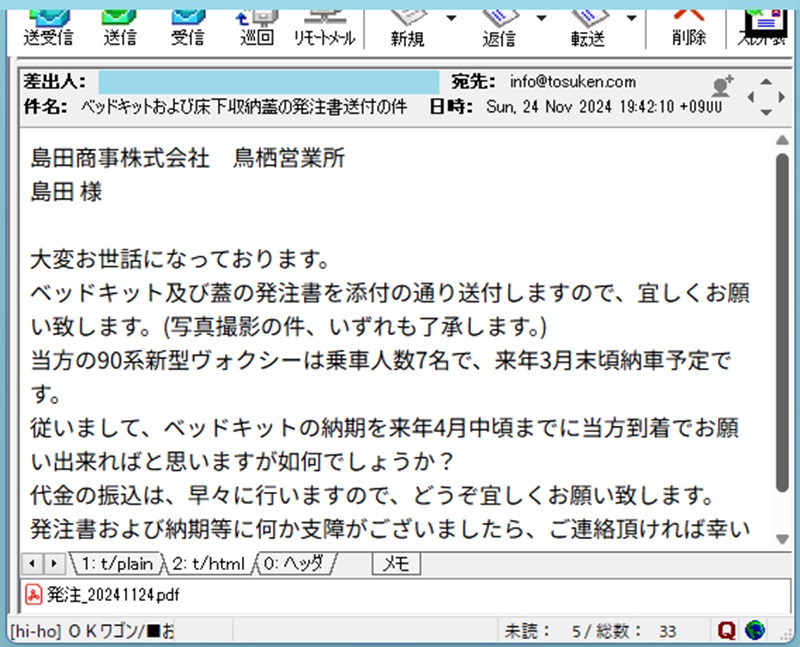Expand the 新規 dropdown arrow
This screenshot has height=647, width=800.
click(x=451, y=18)
